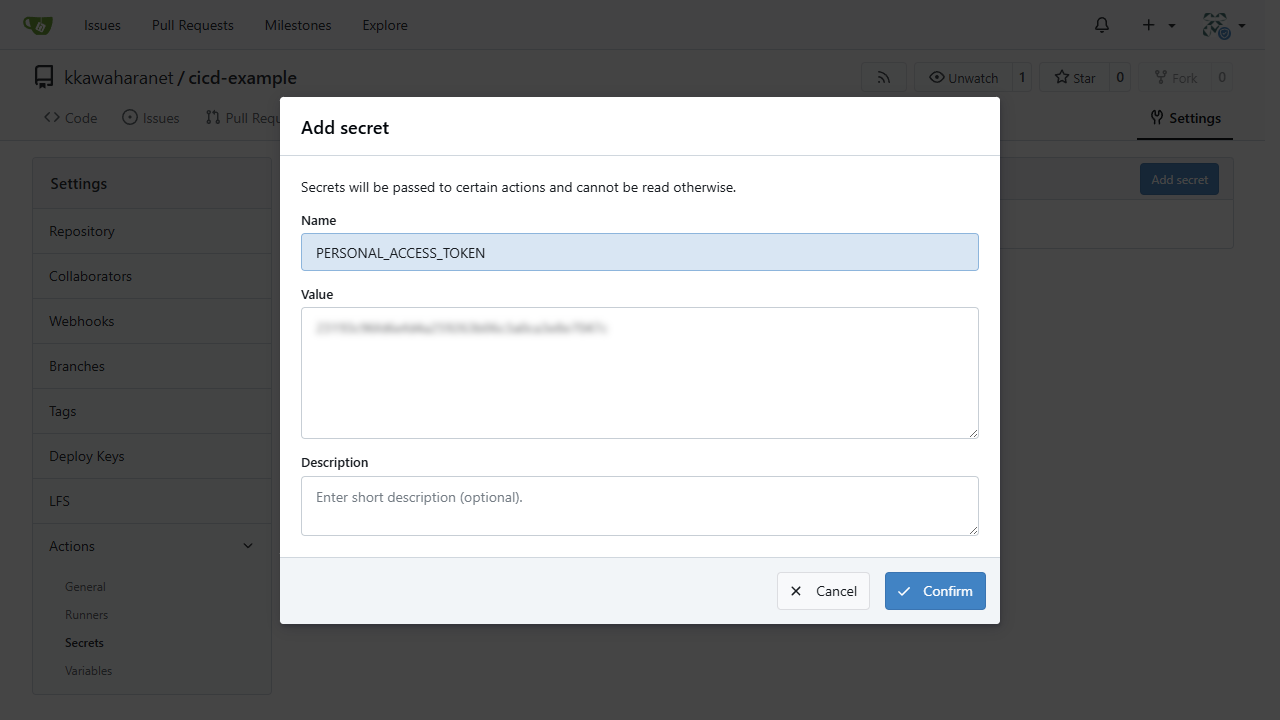Image resolution: width=1280 pixels, height=720 pixels.
Task: Click the Description text area
Action: pos(640,506)
